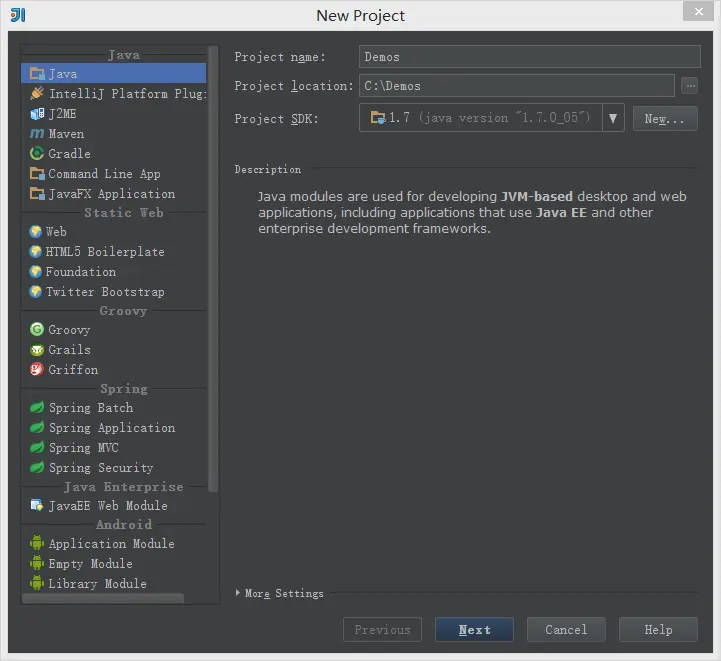The height and width of the screenshot is (661, 721).
Task: Click the Android Library Module robot icon
Action: (x=37, y=583)
